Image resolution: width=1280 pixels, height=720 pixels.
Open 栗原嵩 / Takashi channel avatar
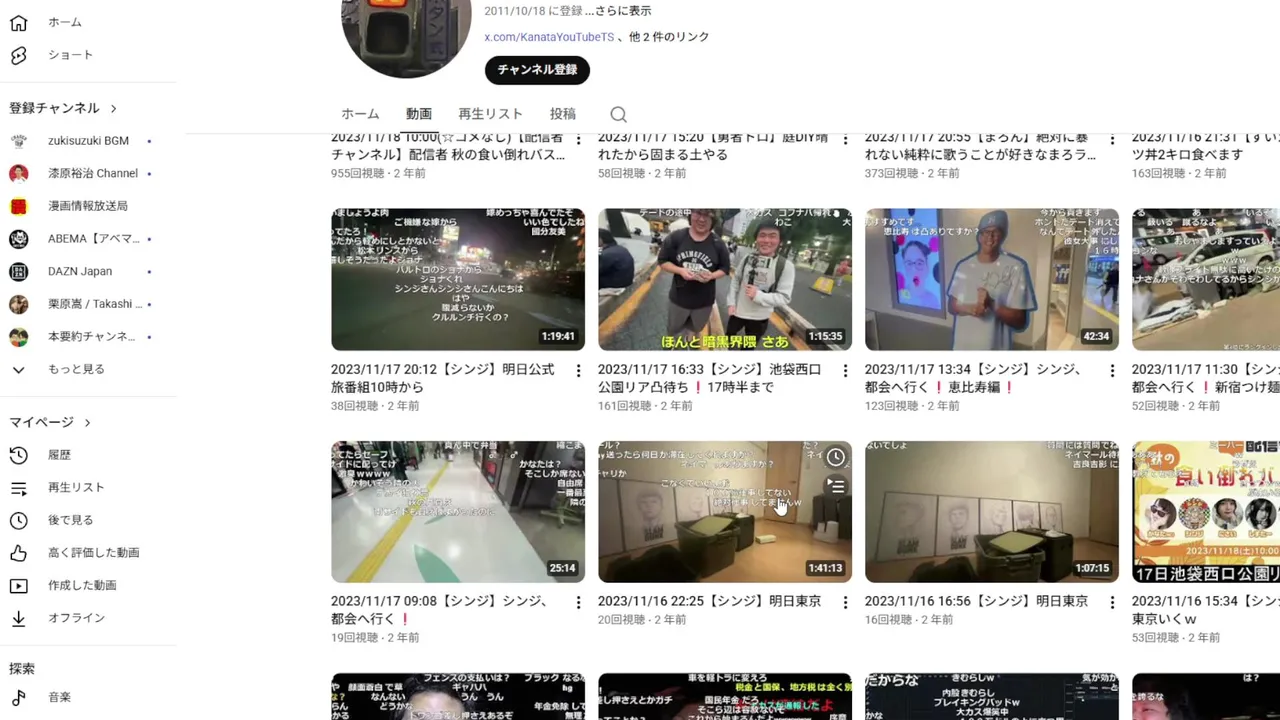(18, 304)
